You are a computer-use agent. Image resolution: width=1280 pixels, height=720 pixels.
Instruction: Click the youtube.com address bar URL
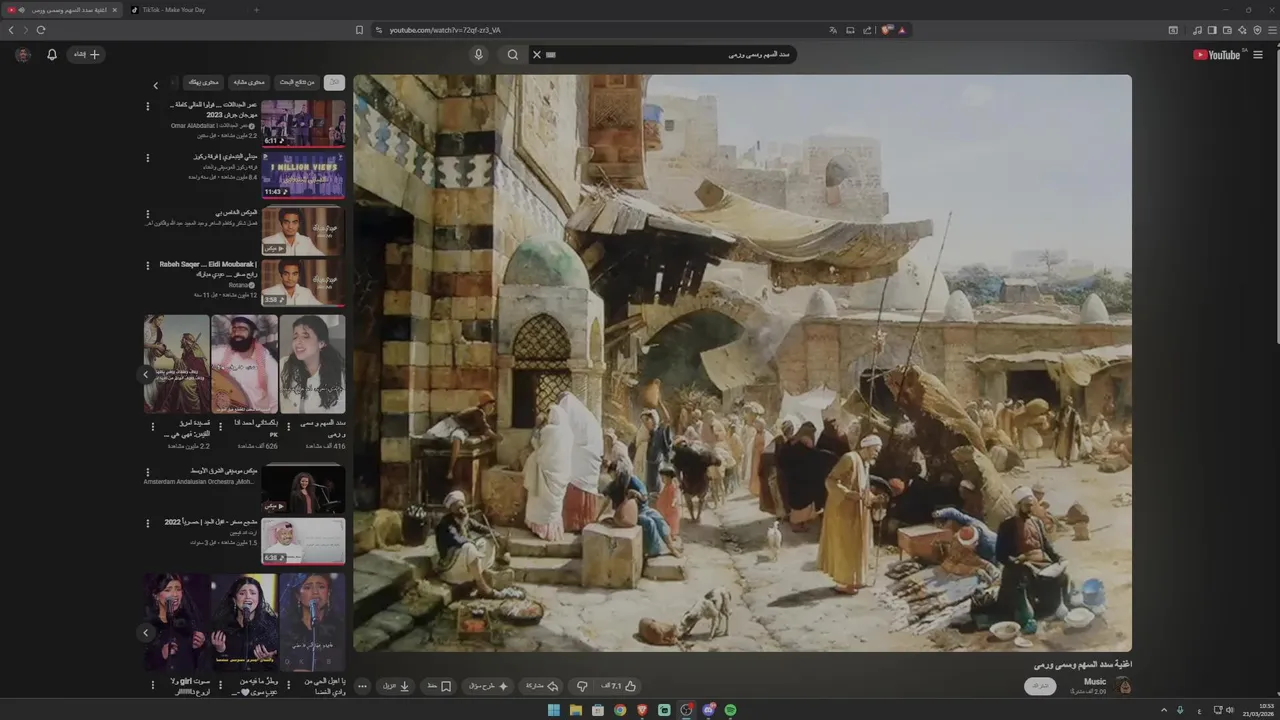pos(445,30)
